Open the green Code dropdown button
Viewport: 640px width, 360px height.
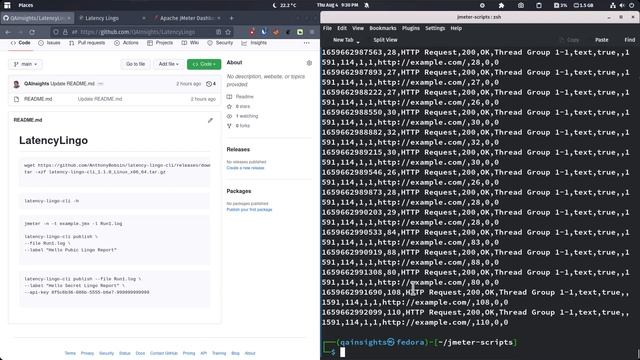coord(204,64)
